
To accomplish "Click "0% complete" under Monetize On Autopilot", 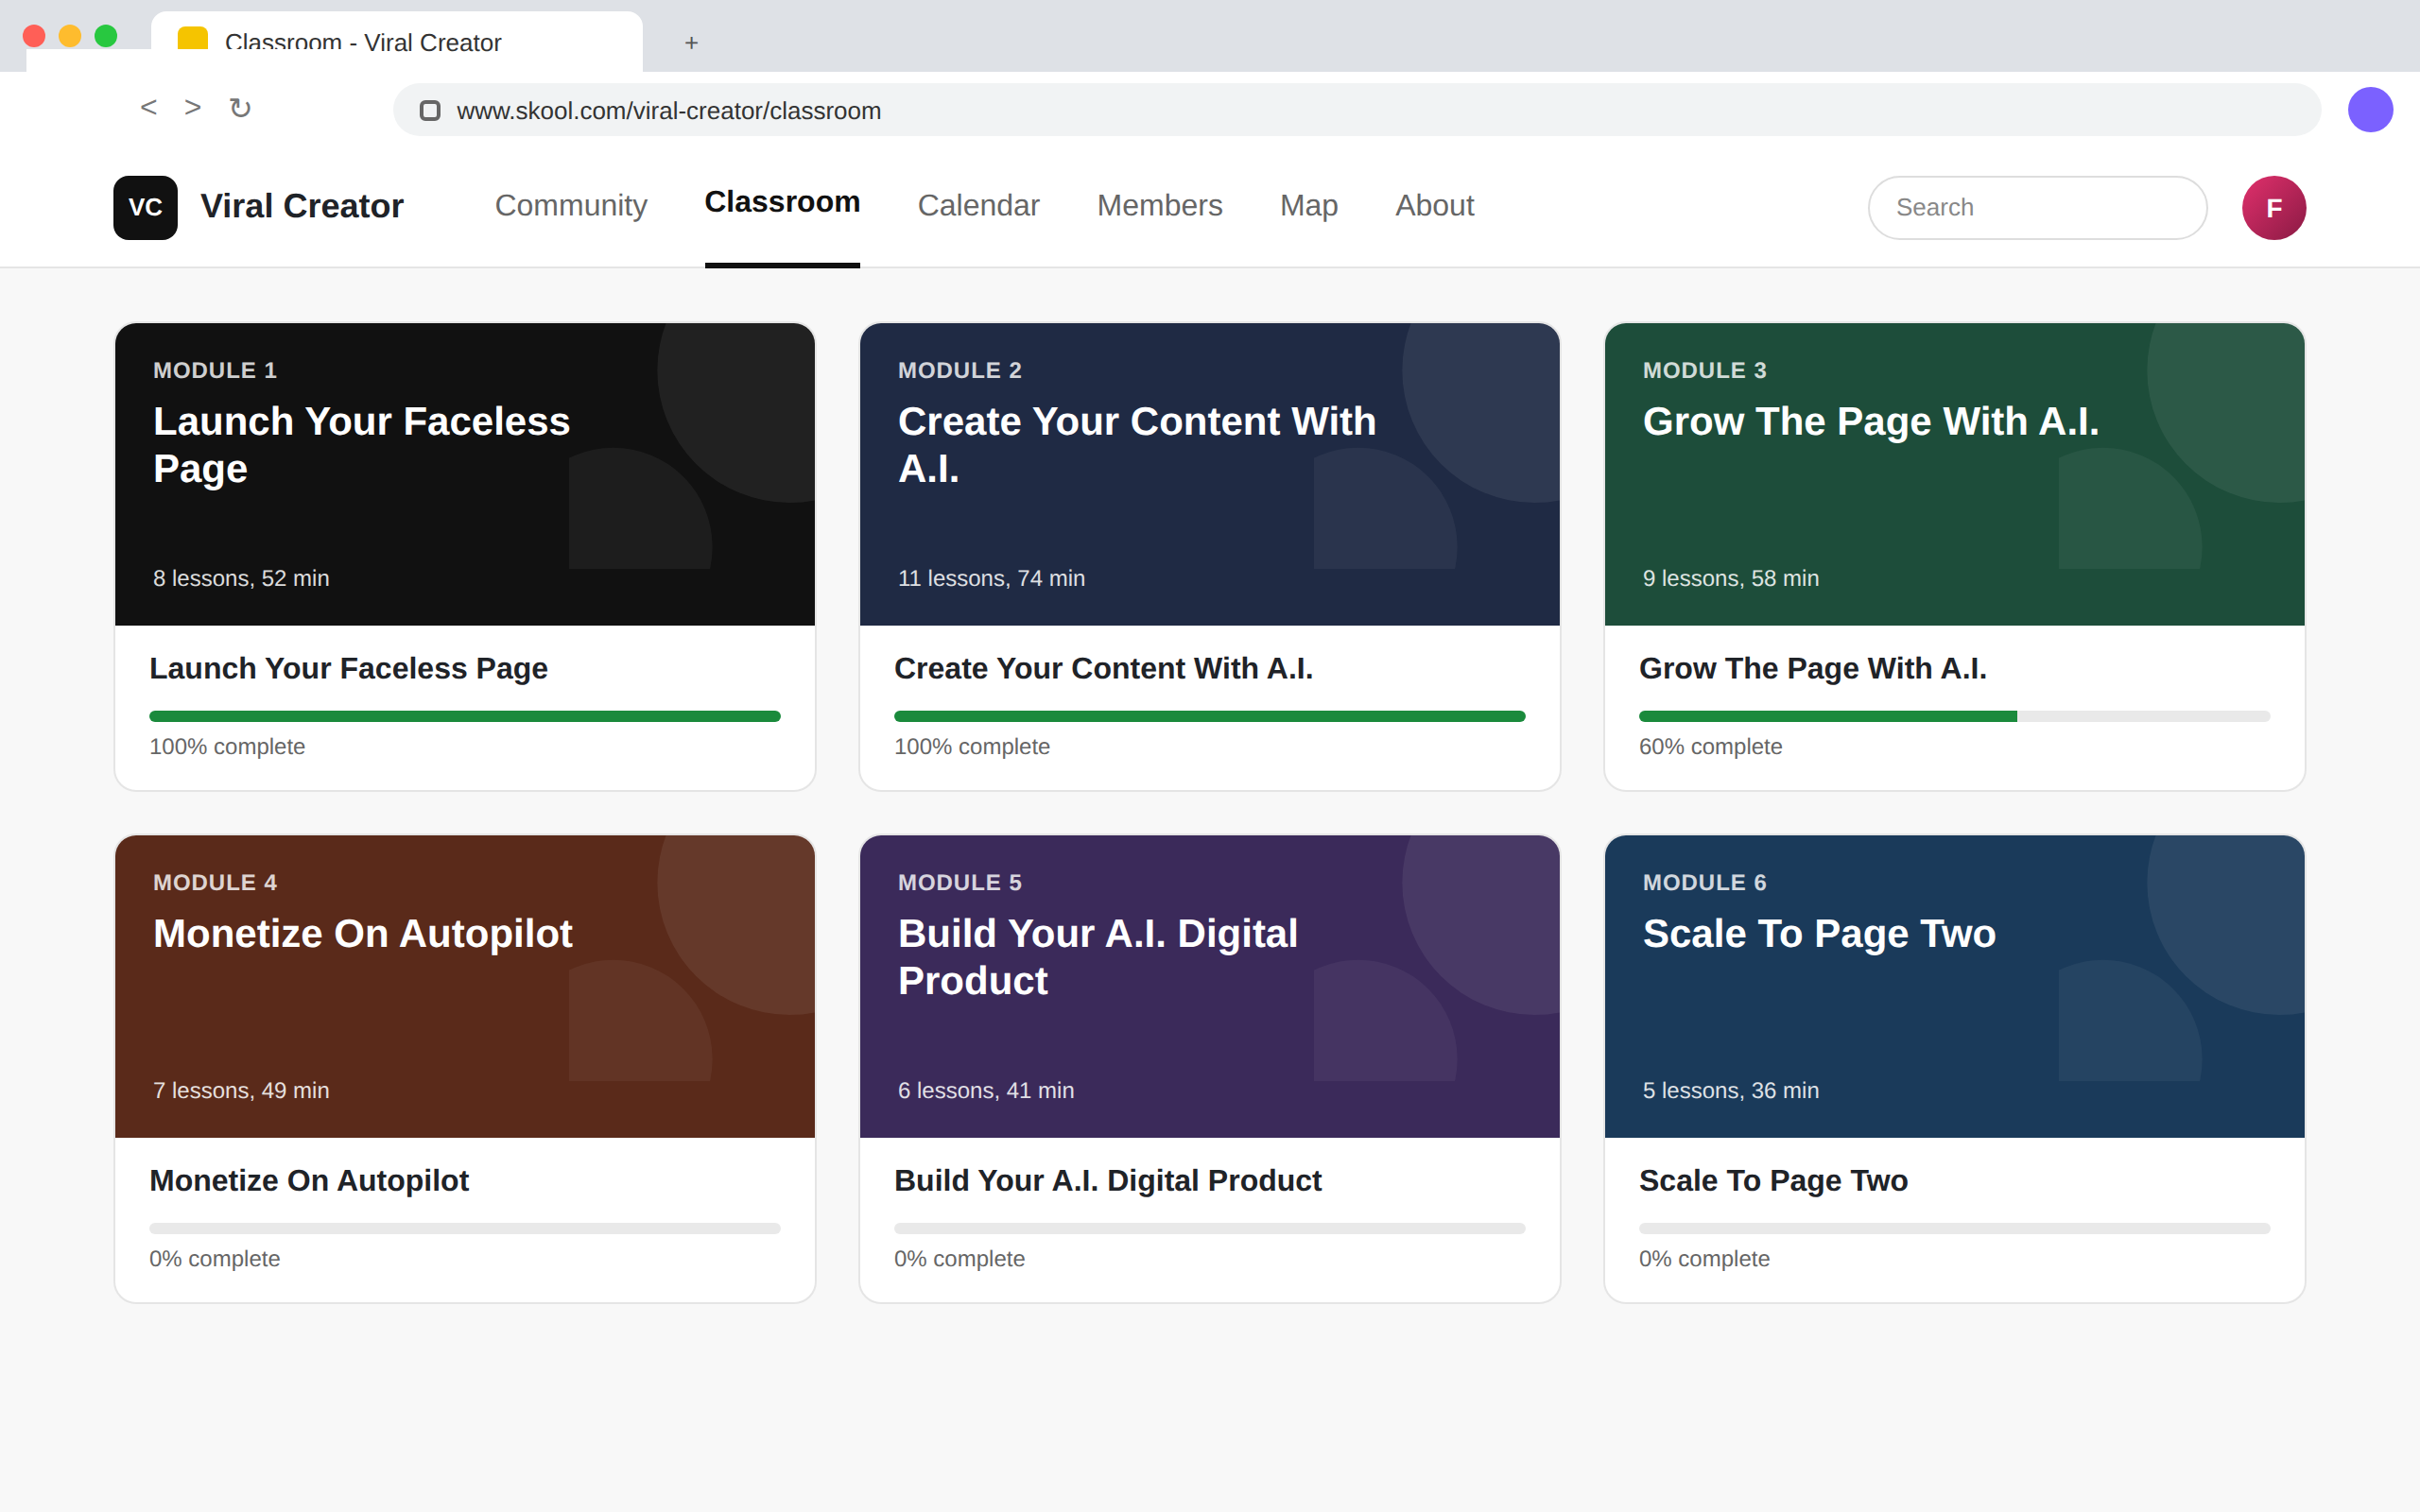I will tap(214, 1259).
